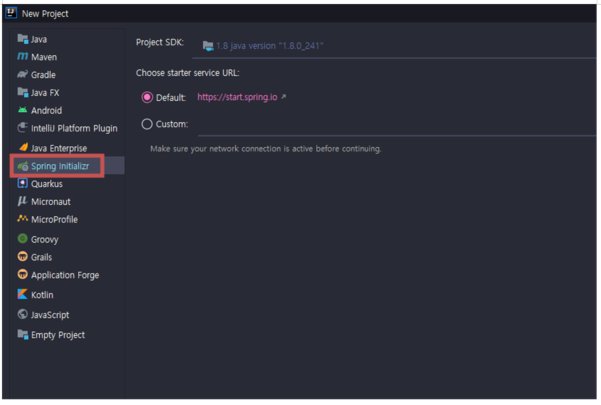The width and height of the screenshot is (601, 405).
Task: Select the Maven label in list
Action: 44,57
